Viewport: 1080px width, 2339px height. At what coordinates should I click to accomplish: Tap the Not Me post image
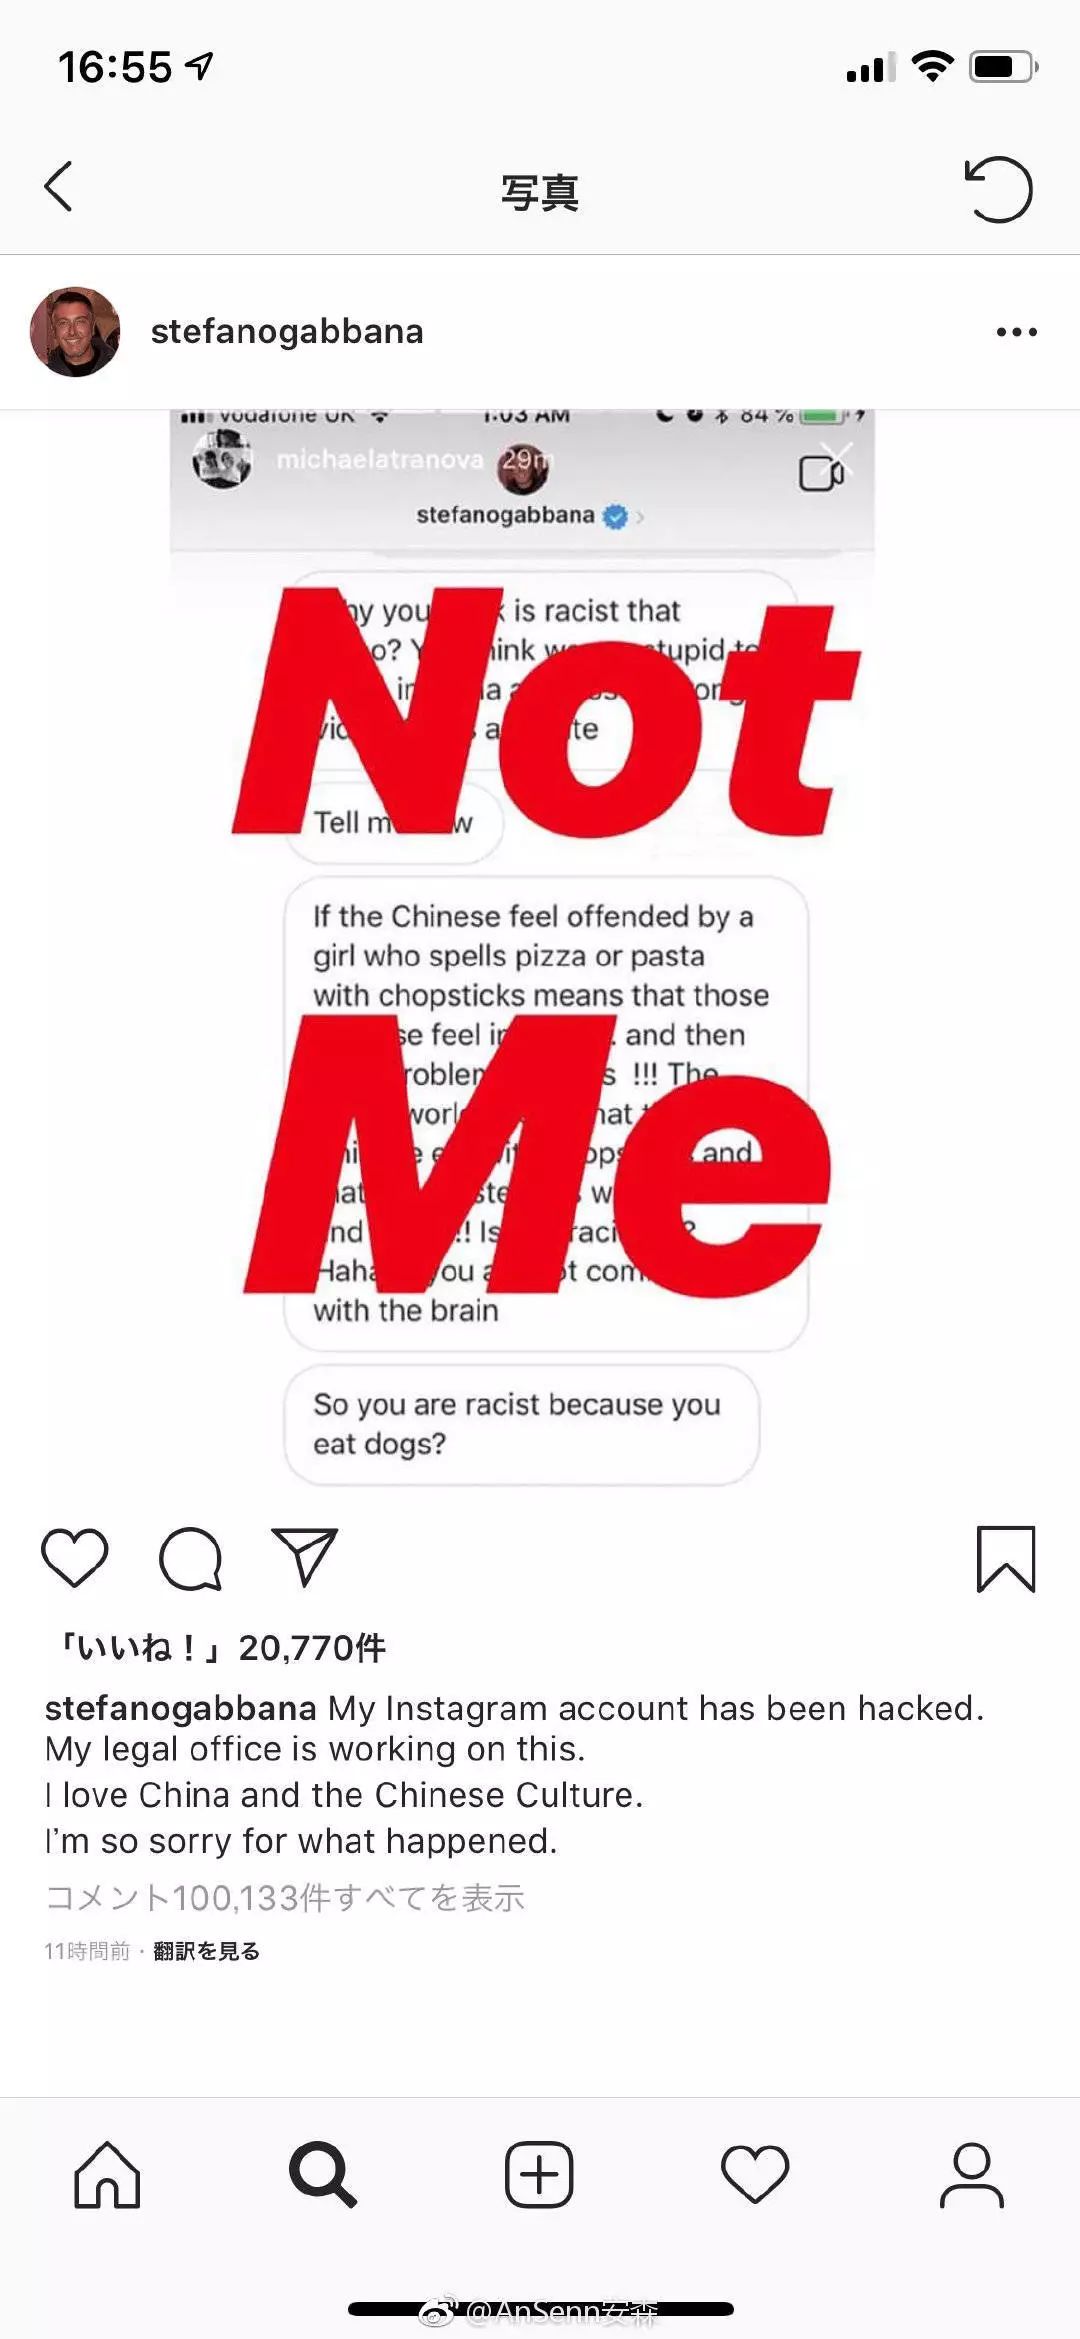pyautogui.click(x=540, y=950)
